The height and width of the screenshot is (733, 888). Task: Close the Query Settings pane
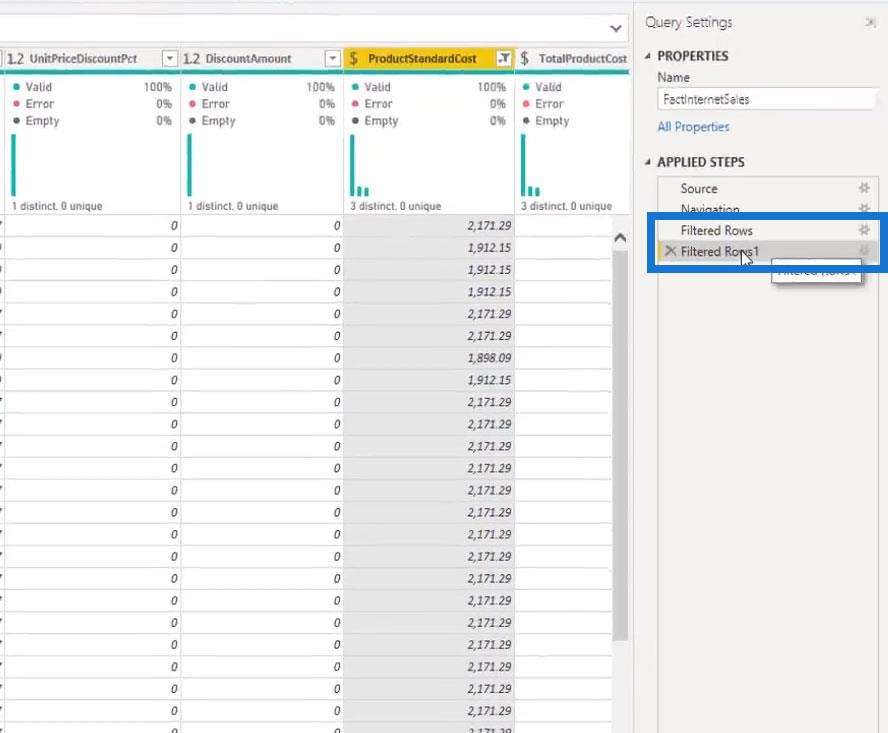(869, 22)
